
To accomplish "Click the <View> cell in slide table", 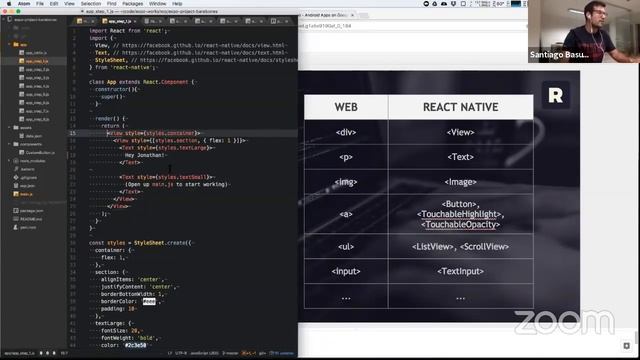I will tap(460, 132).
